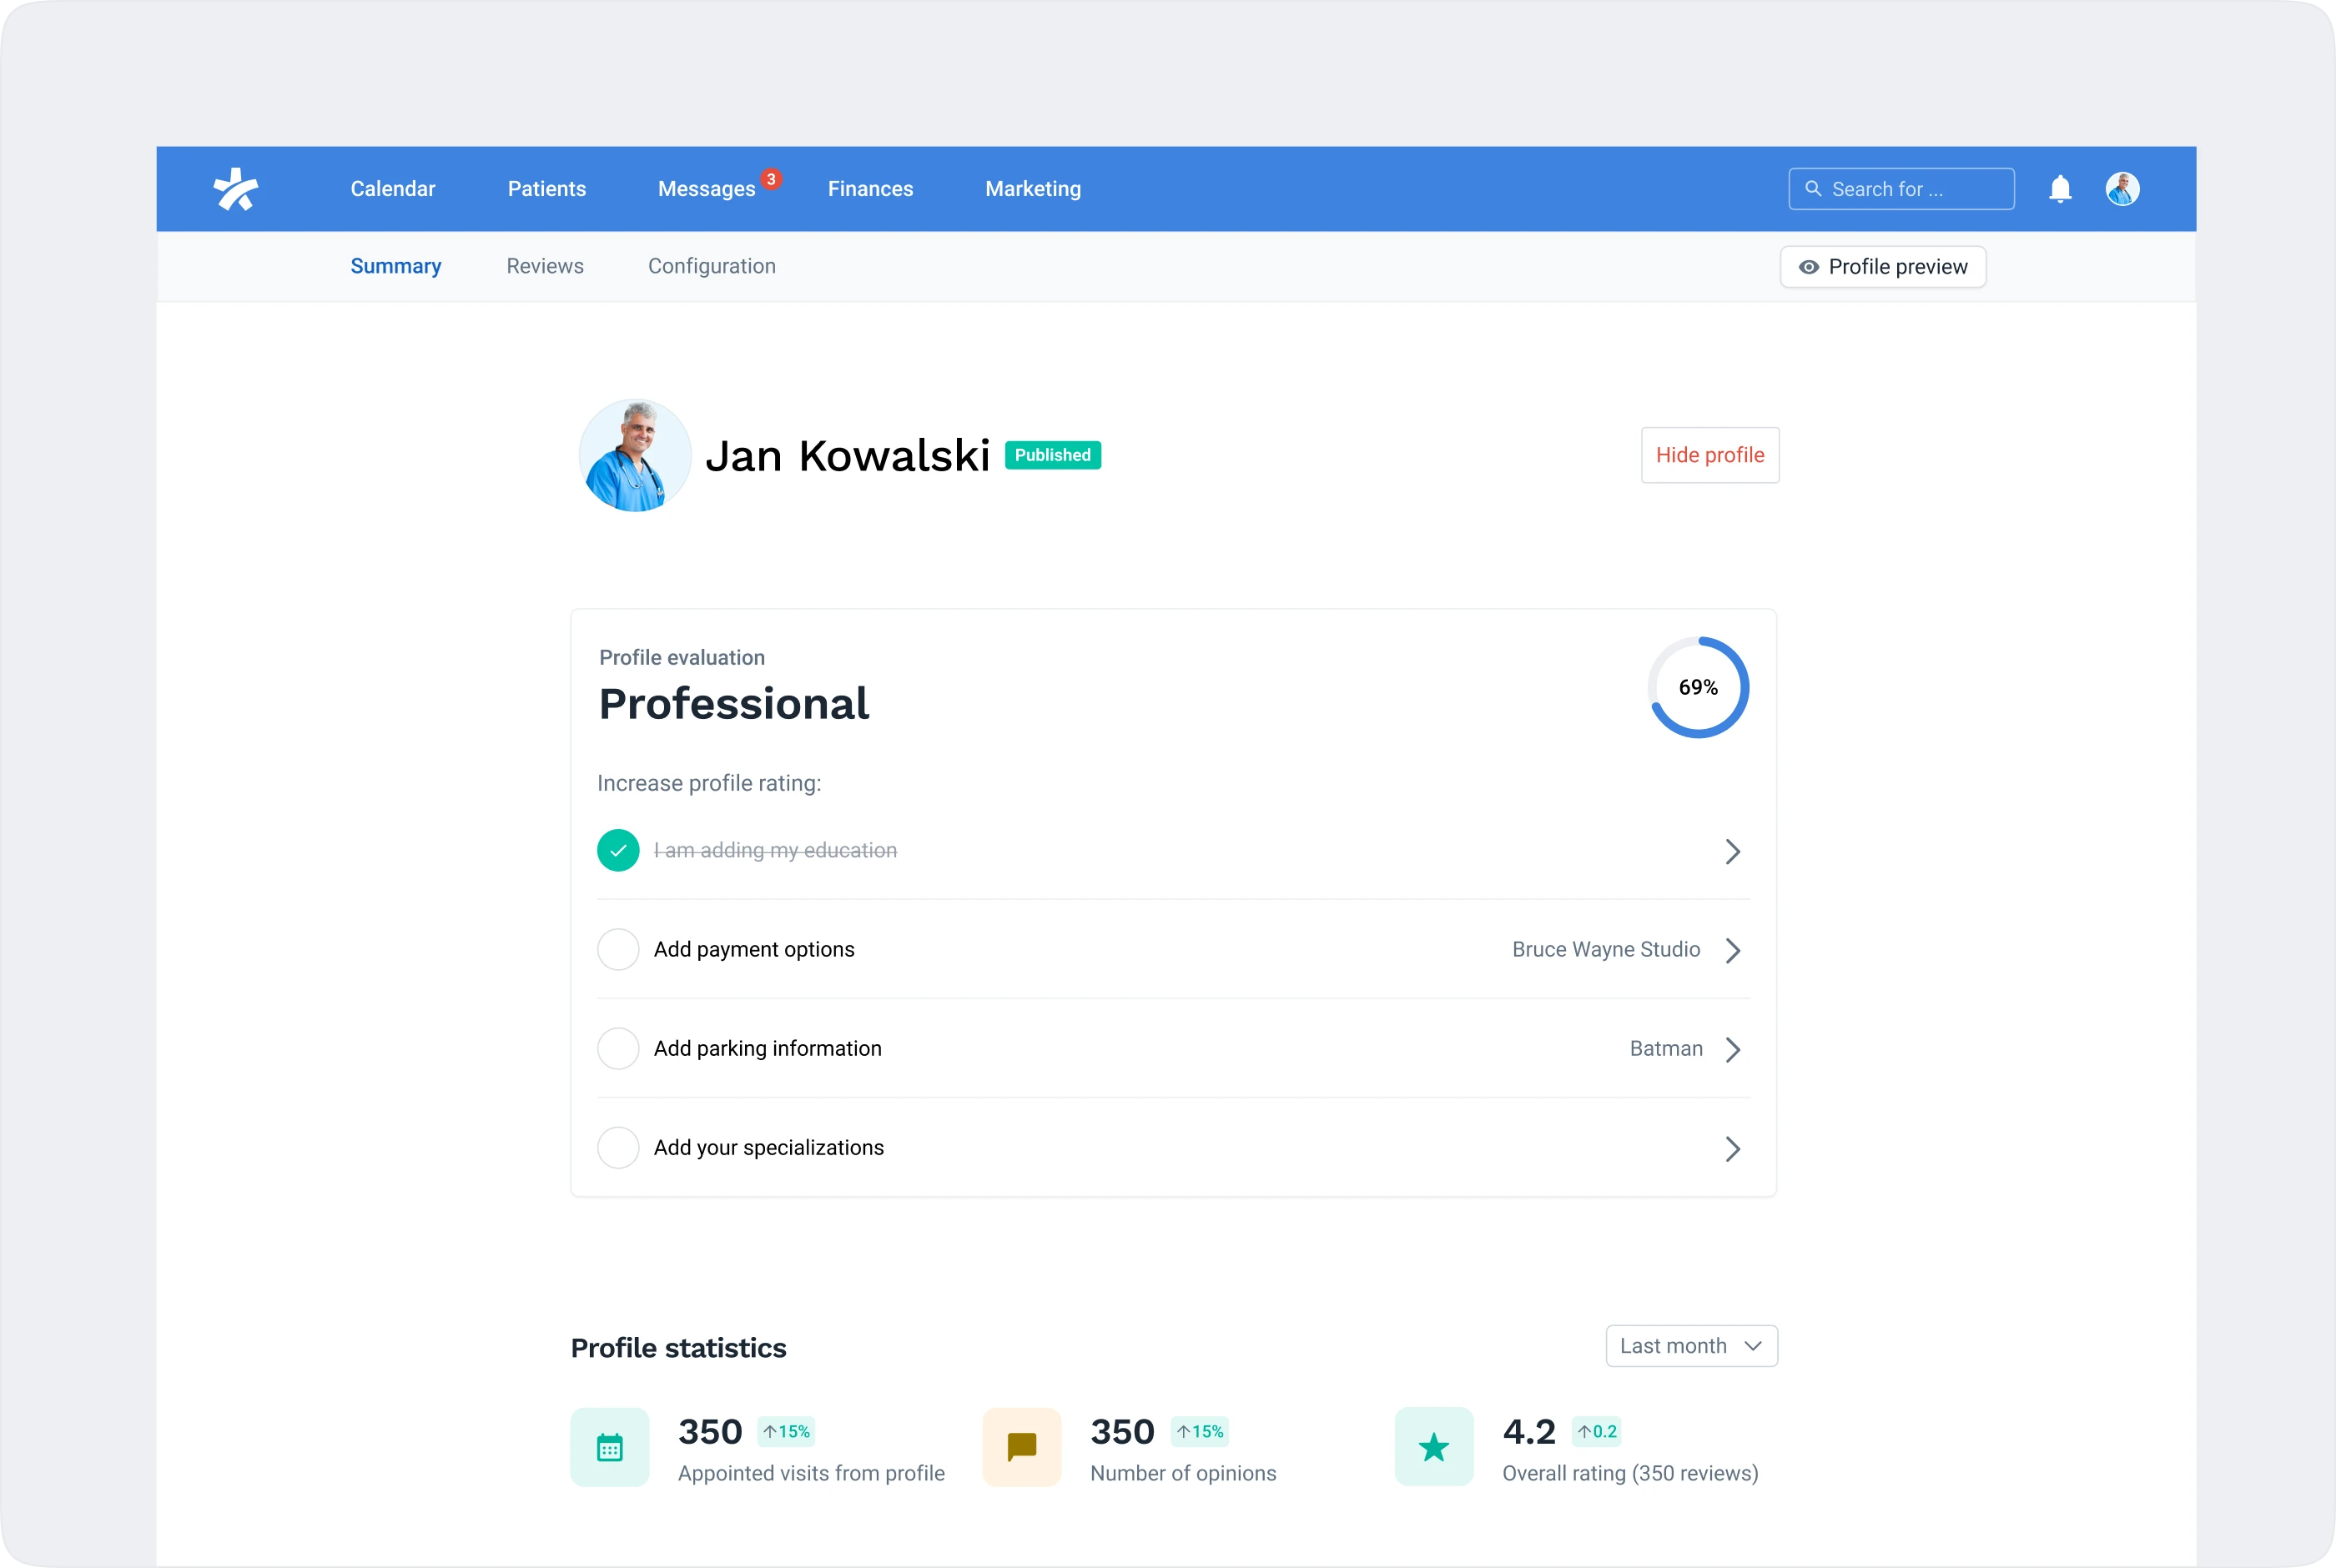Image resolution: width=2336 pixels, height=1568 pixels.
Task: Click the Docplanner logo icon
Action: 236,189
